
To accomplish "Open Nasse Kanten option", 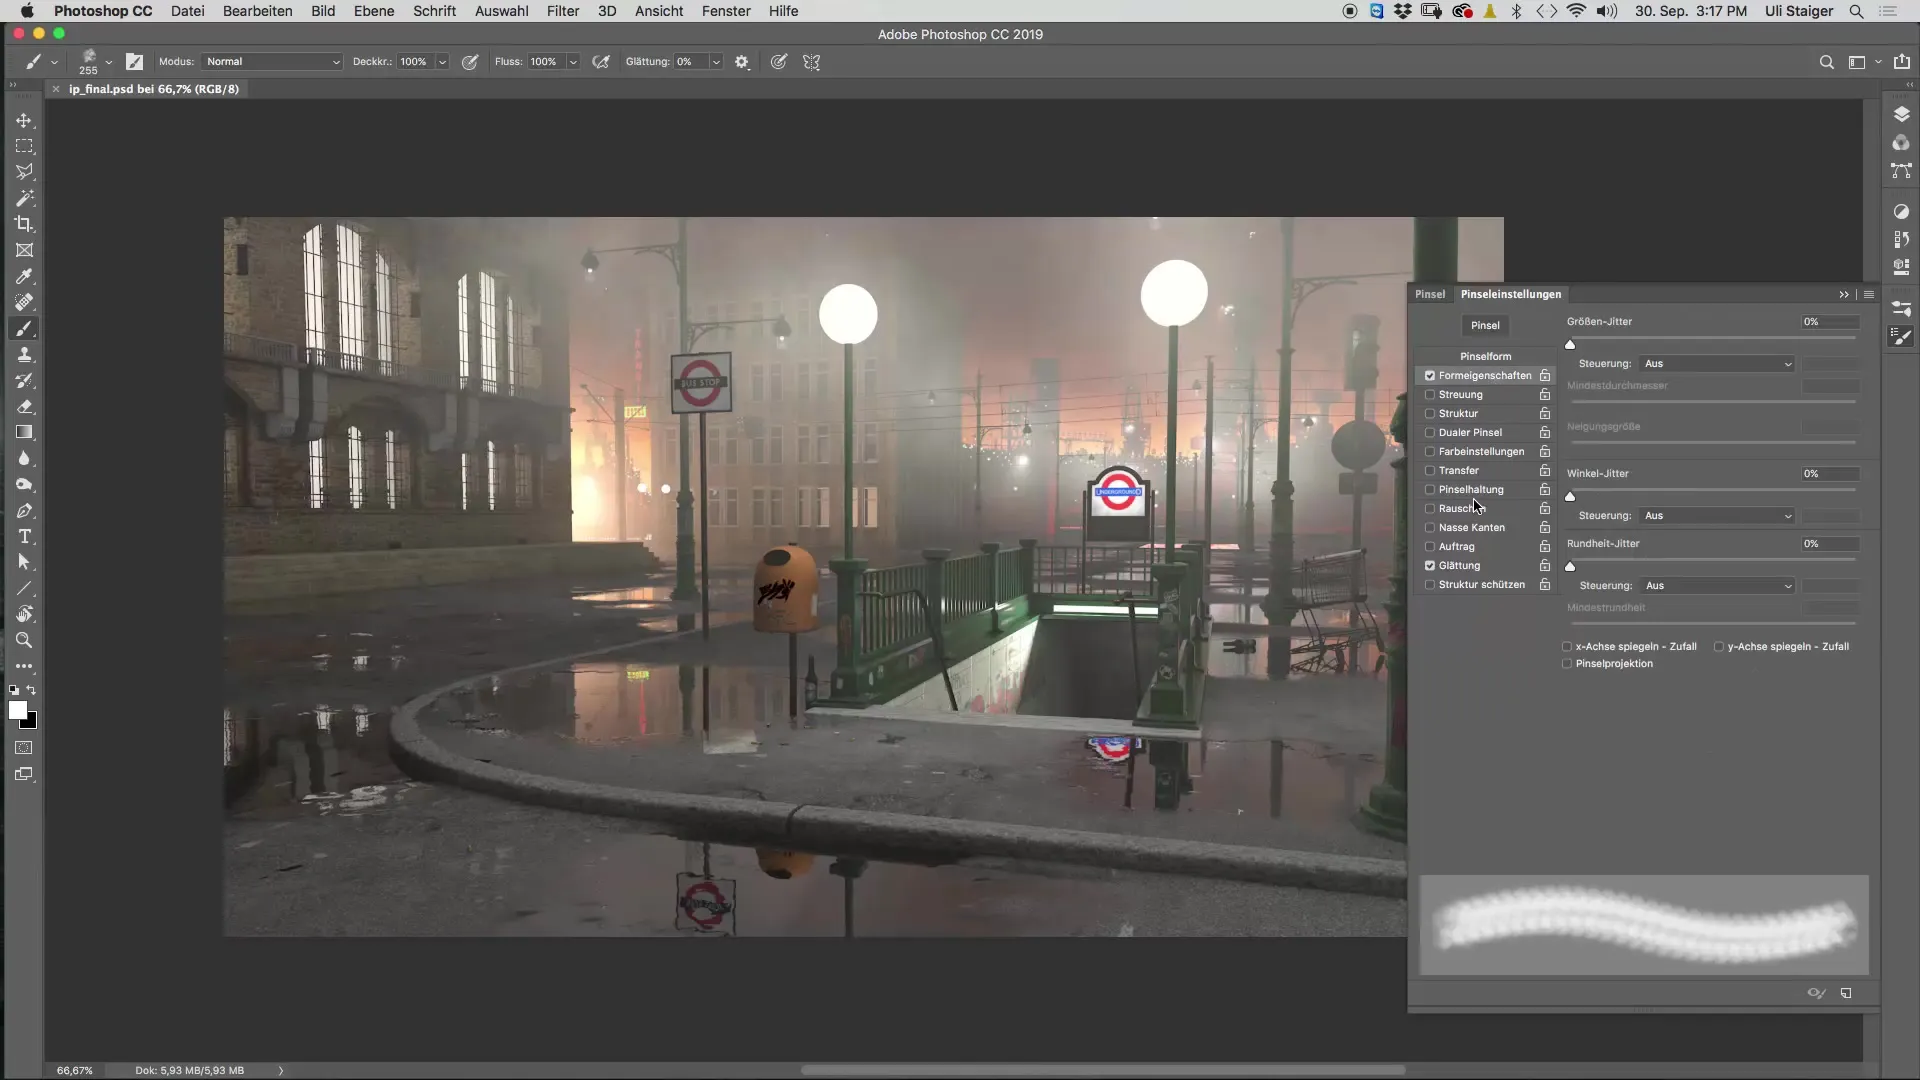I will coord(1472,528).
